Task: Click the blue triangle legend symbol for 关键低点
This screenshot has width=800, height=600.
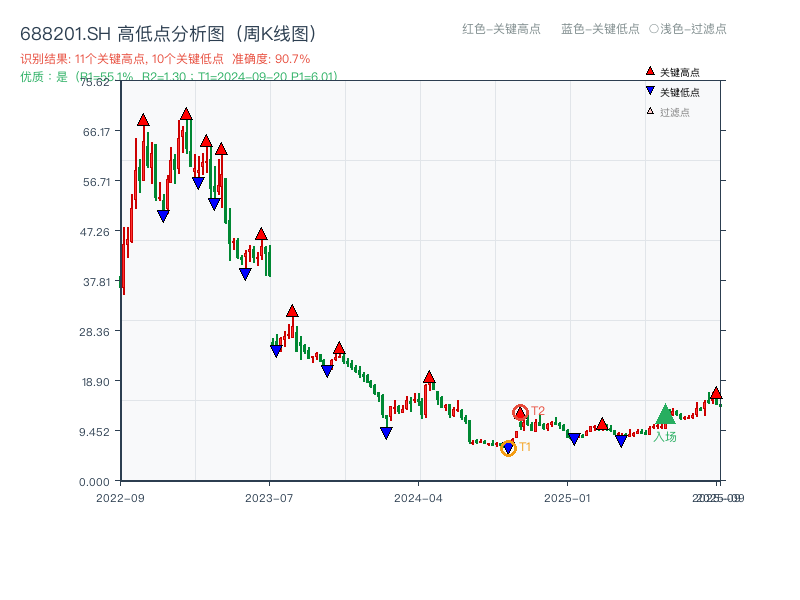Action: pyautogui.click(x=650, y=90)
